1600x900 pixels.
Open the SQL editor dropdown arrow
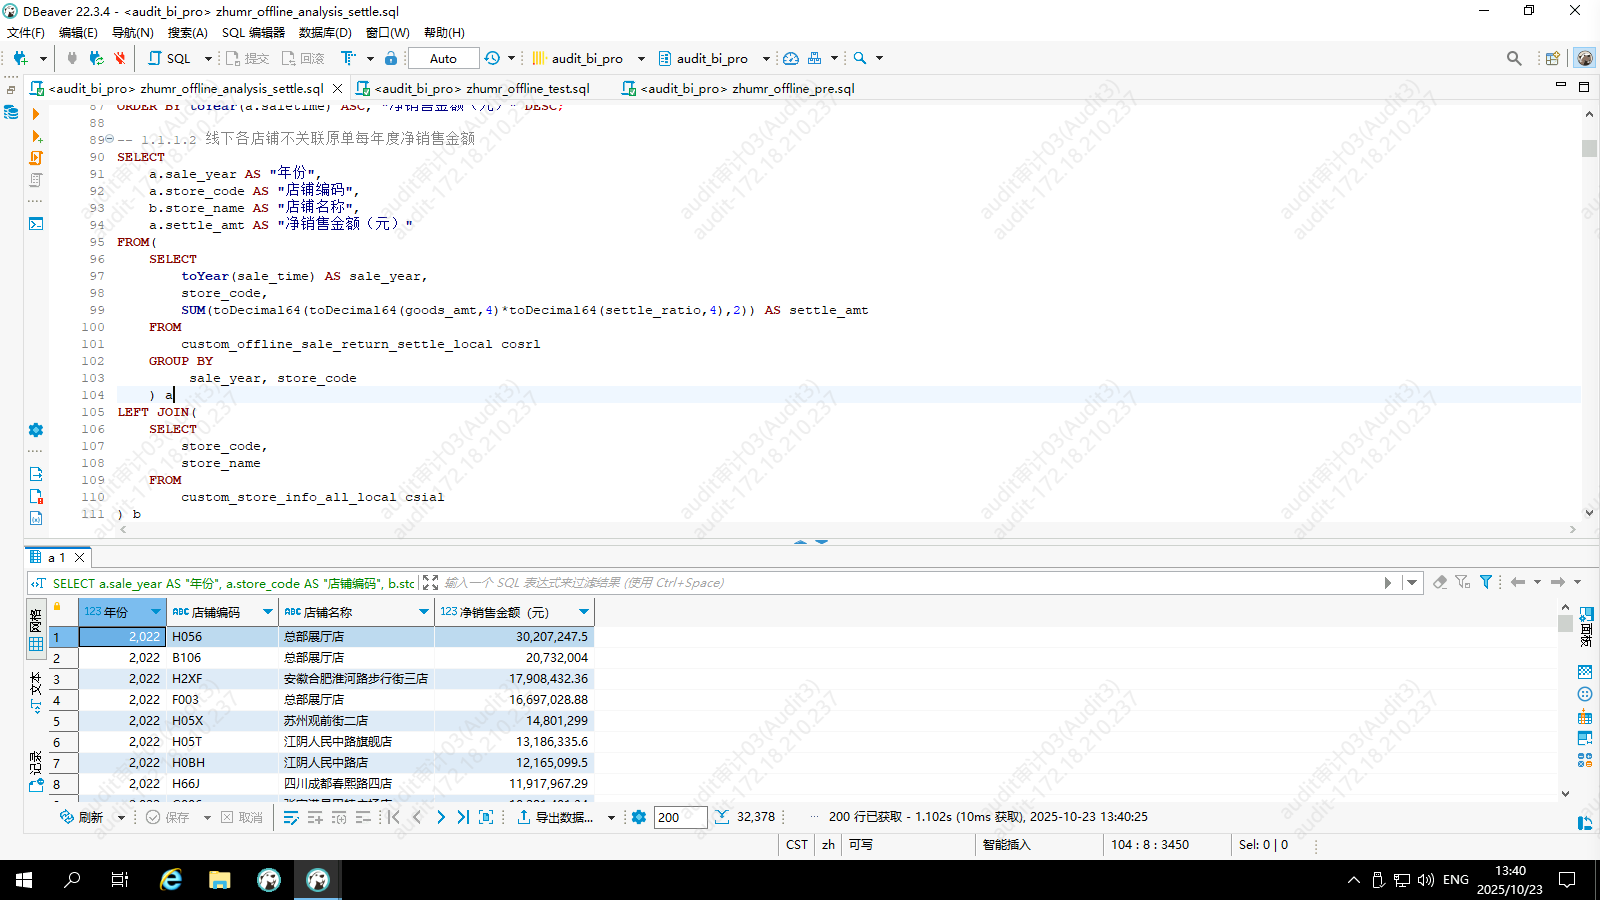208,58
